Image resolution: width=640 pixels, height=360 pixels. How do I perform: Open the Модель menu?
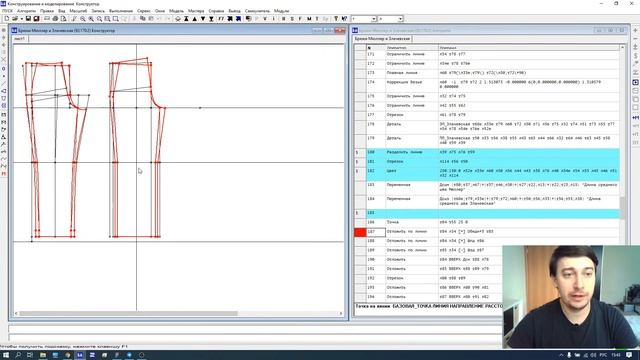pyautogui.click(x=176, y=11)
